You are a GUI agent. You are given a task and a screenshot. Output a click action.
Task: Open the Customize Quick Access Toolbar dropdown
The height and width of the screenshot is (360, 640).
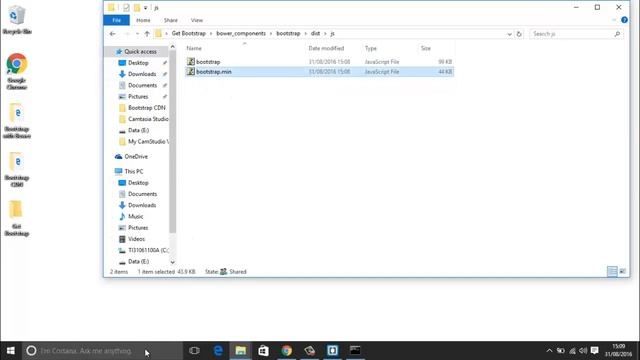tap(145, 8)
